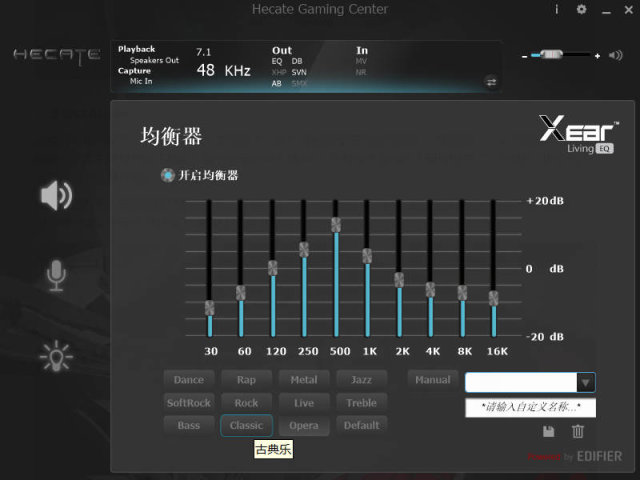Apply the Live EQ preset

(304, 403)
